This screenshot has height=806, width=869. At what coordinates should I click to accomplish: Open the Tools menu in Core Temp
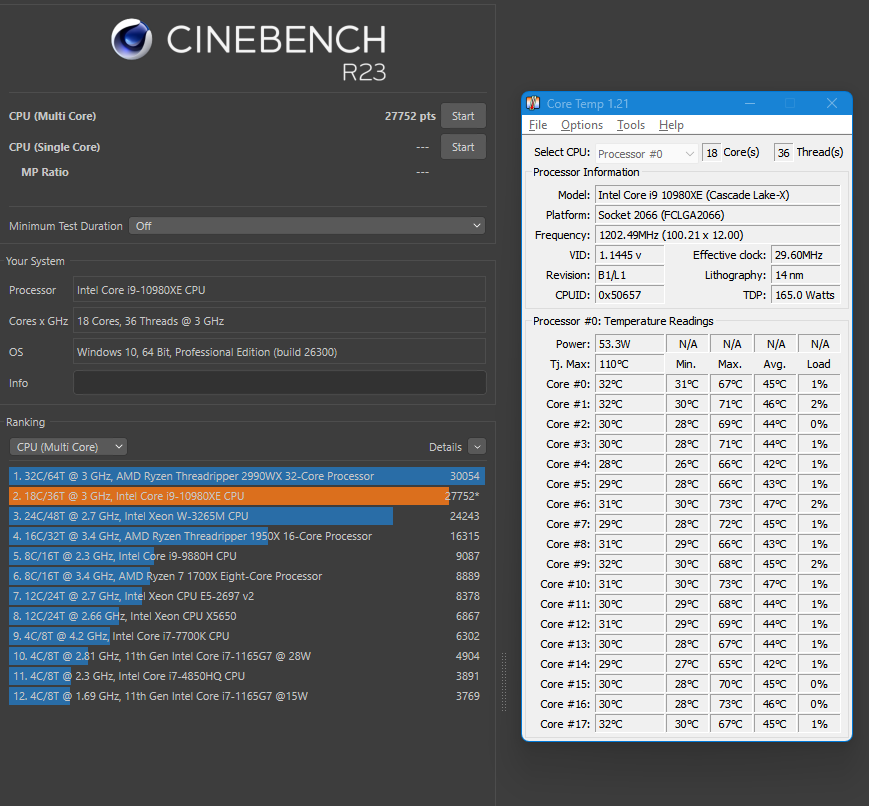coord(631,125)
